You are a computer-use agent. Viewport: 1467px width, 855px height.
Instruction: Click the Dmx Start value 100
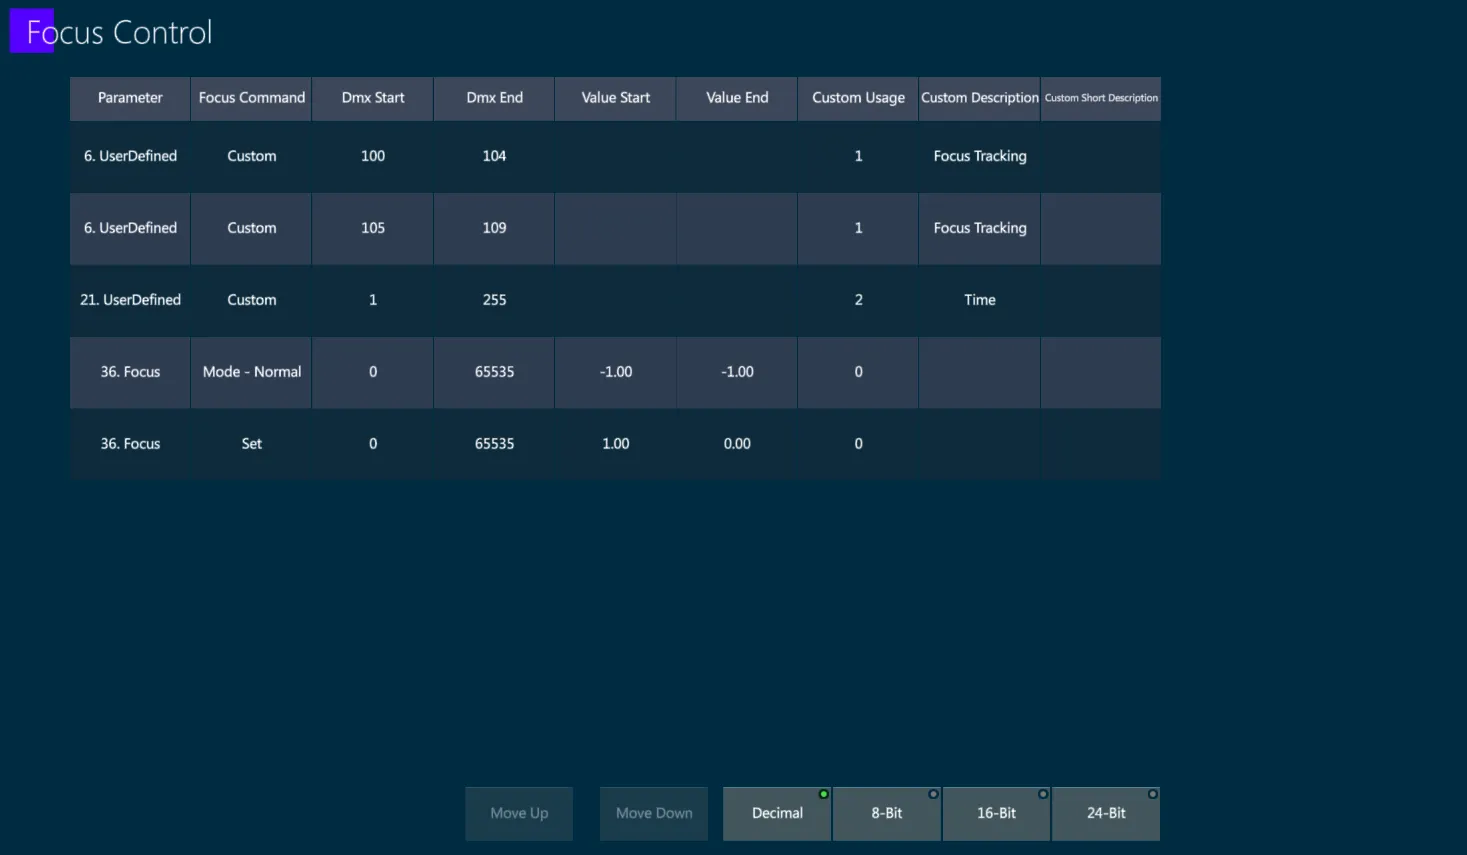tap(373, 156)
